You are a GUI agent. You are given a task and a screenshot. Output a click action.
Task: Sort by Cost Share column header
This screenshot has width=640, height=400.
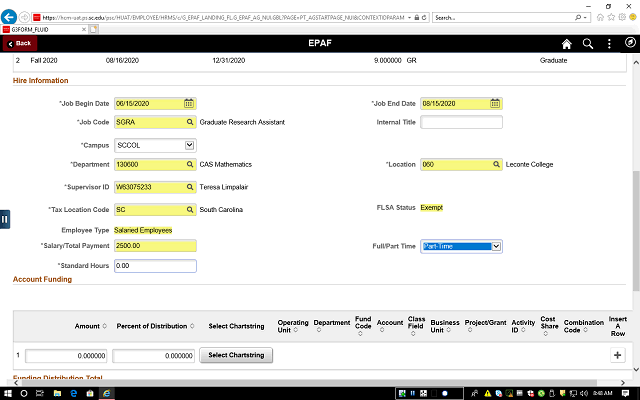pyautogui.click(x=549, y=326)
